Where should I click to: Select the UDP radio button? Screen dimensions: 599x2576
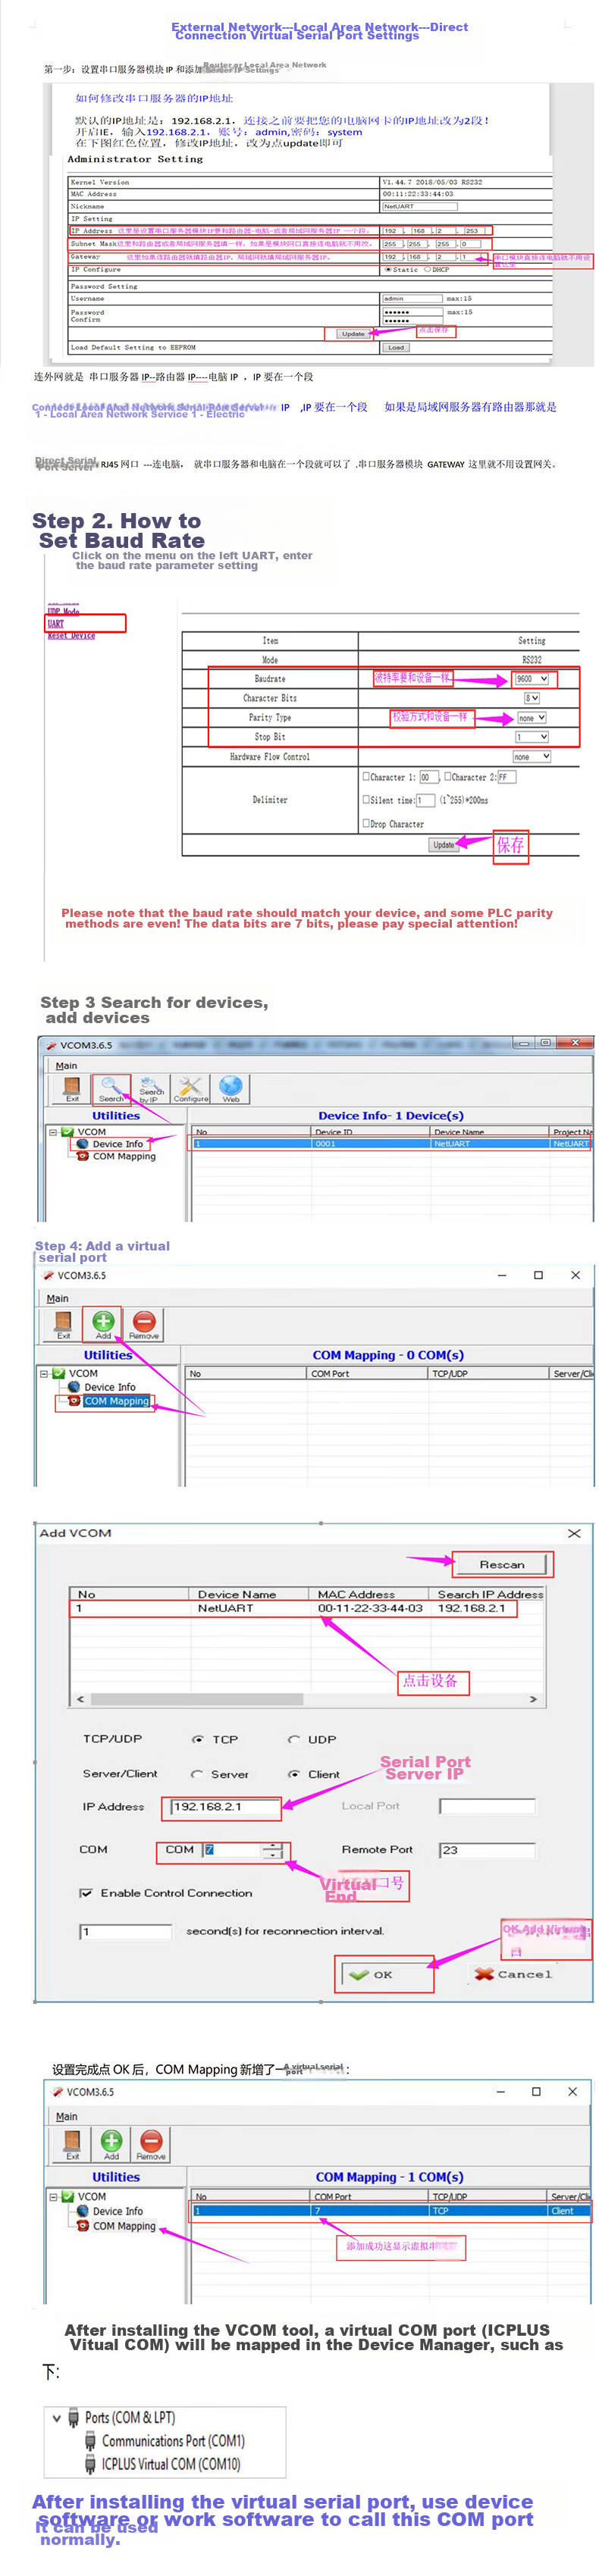[294, 1739]
